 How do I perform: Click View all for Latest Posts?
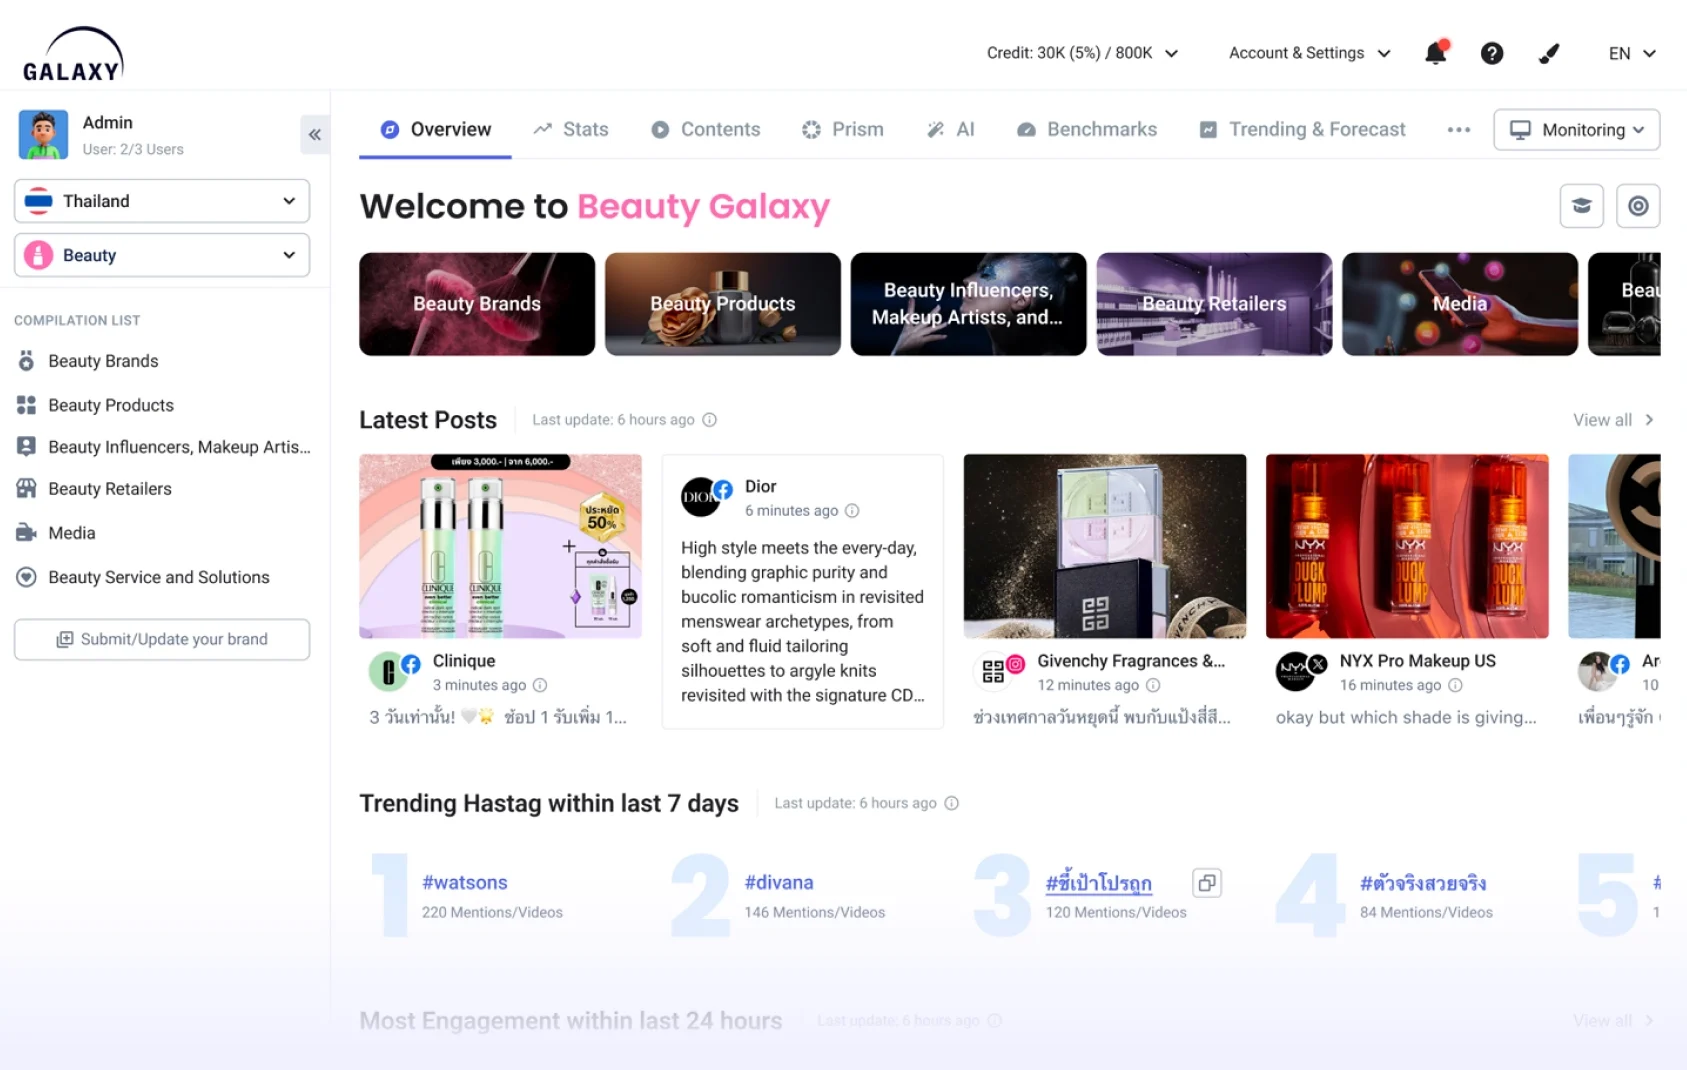click(x=1612, y=420)
